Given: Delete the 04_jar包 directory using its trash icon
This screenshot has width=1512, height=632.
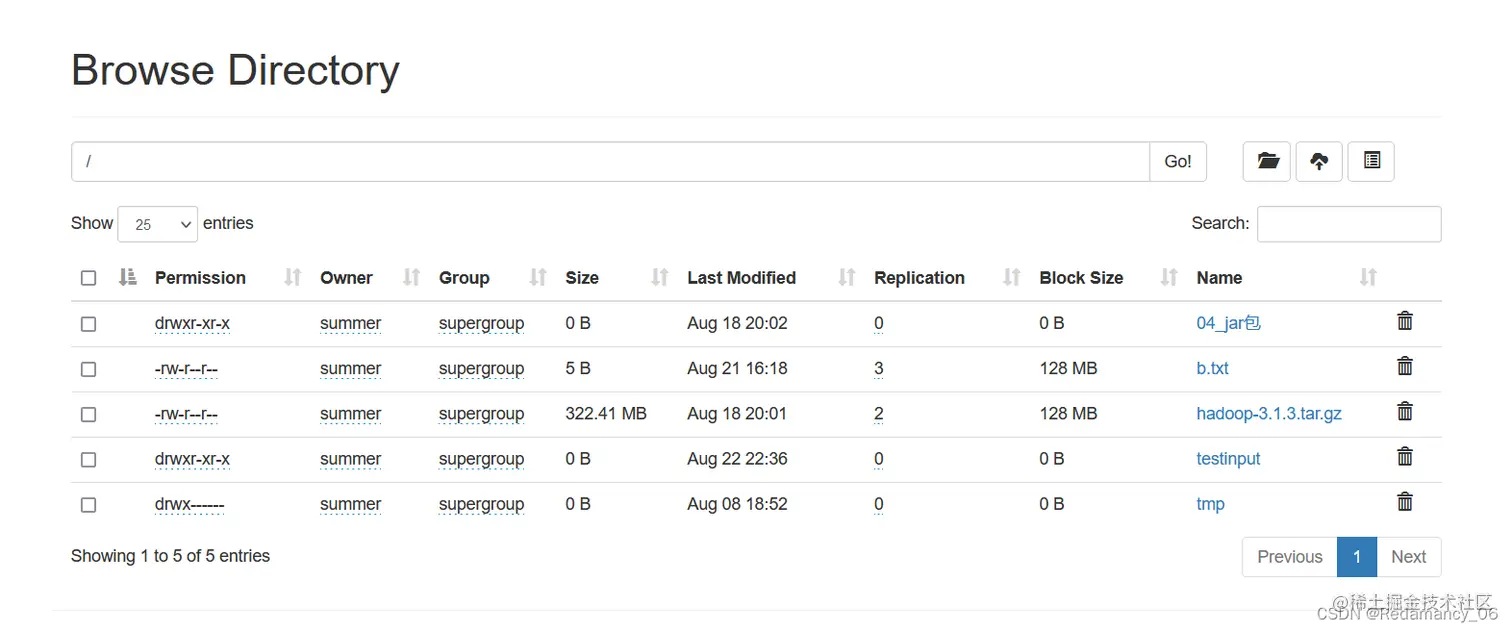Looking at the screenshot, I should [1405, 321].
